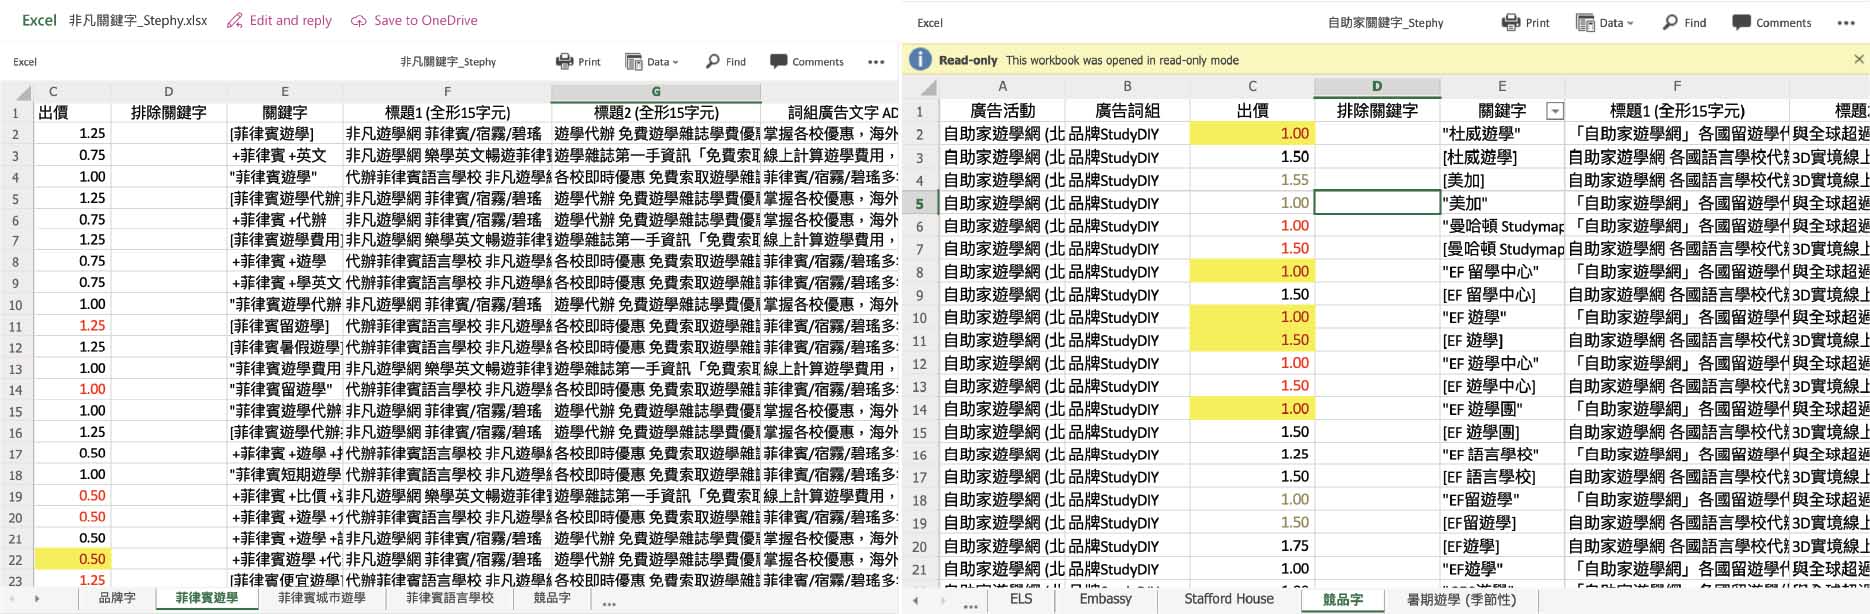Viewport: 1870px width, 614px height.
Task: Select the 出價 header cell in left window
Action: pos(72,112)
